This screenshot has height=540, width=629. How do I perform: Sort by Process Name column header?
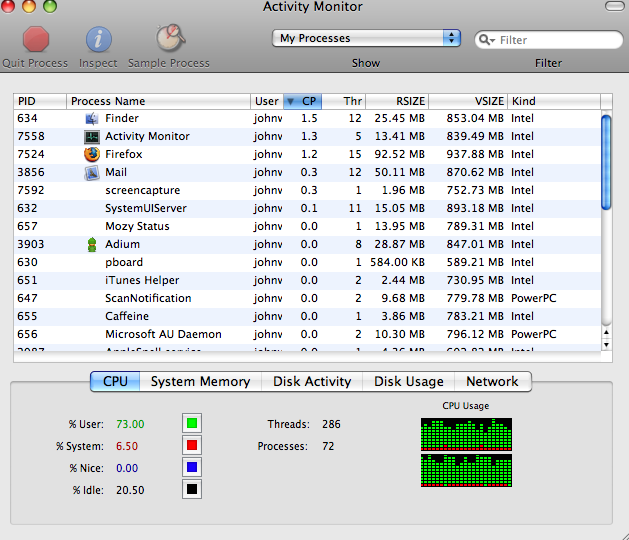coord(158,101)
